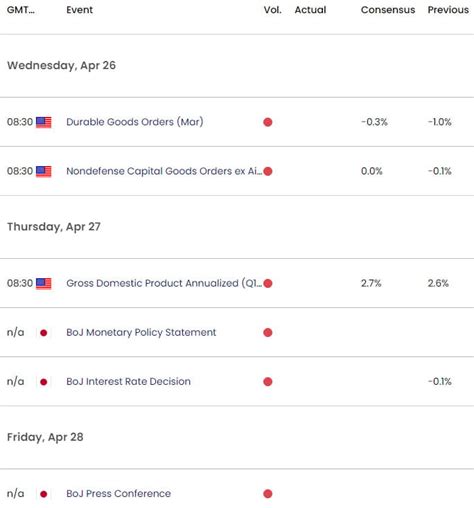474x508 pixels.
Task: Open Gross Domestic Product Annualized event
Action: (x=164, y=283)
